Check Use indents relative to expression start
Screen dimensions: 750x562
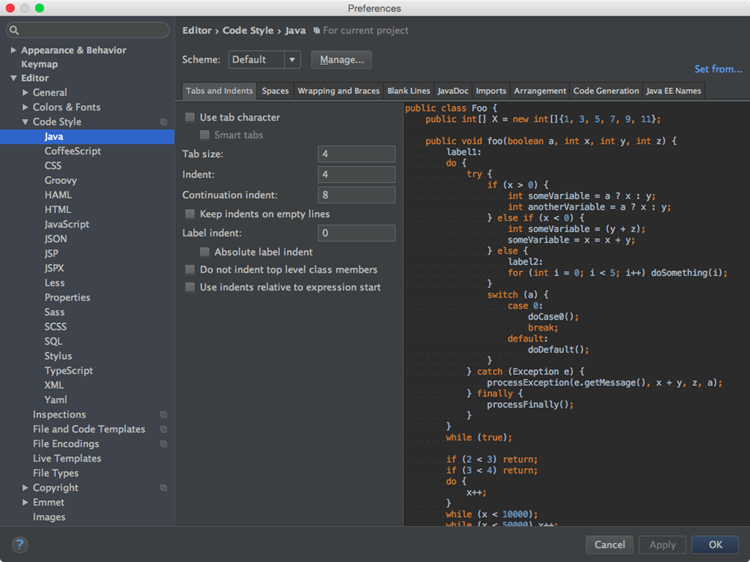click(190, 287)
